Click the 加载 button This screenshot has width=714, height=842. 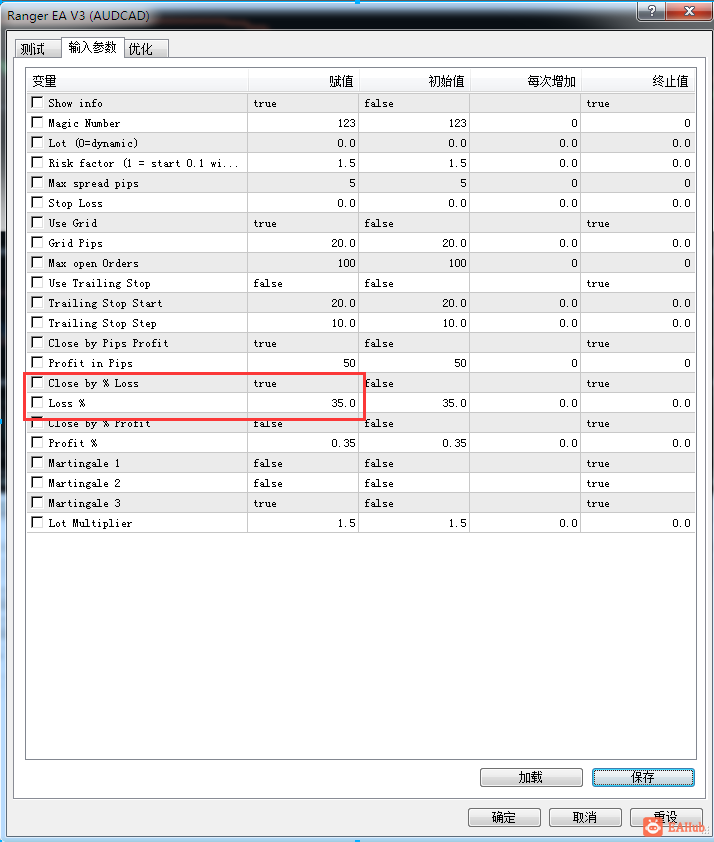pos(531,777)
